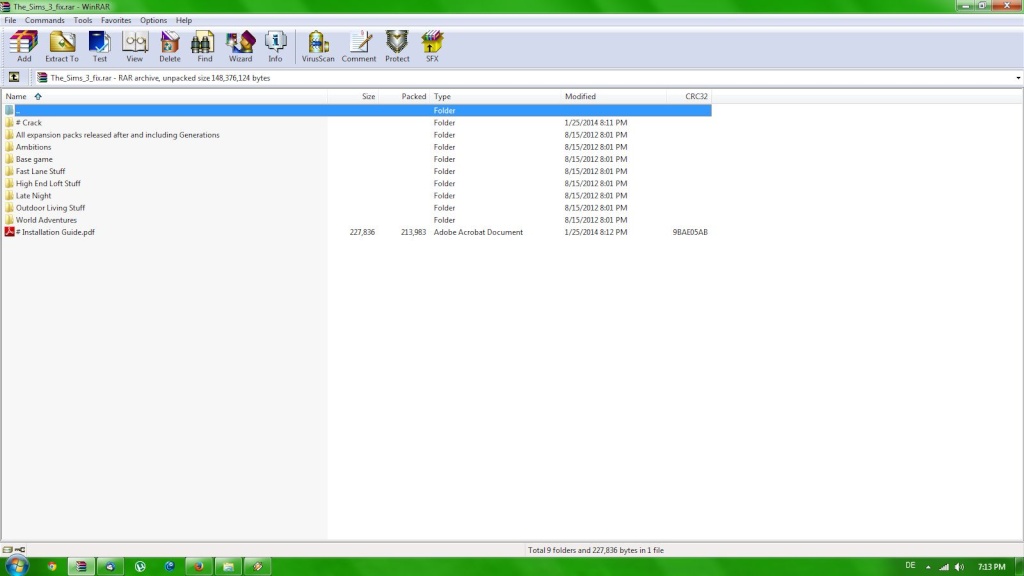Go up one level with the arrow icon

[x=14, y=78]
